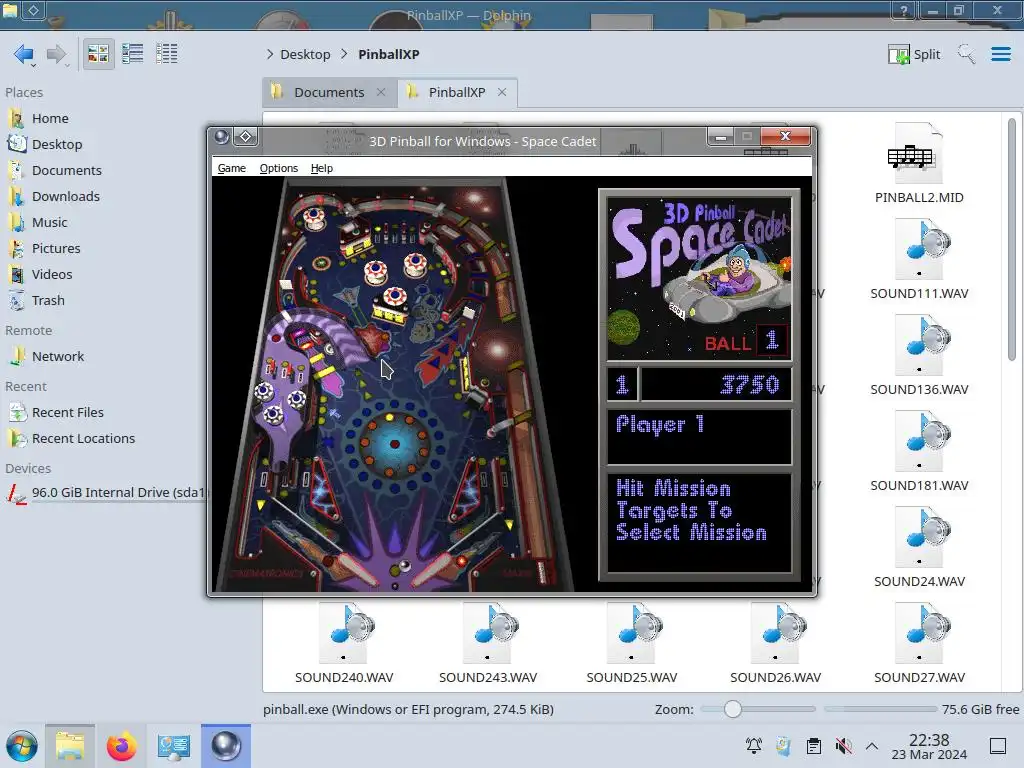Open Options menu in Pinball
Image resolution: width=1024 pixels, height=768 pixels.
pyautogui.click(x=279, y=168)
